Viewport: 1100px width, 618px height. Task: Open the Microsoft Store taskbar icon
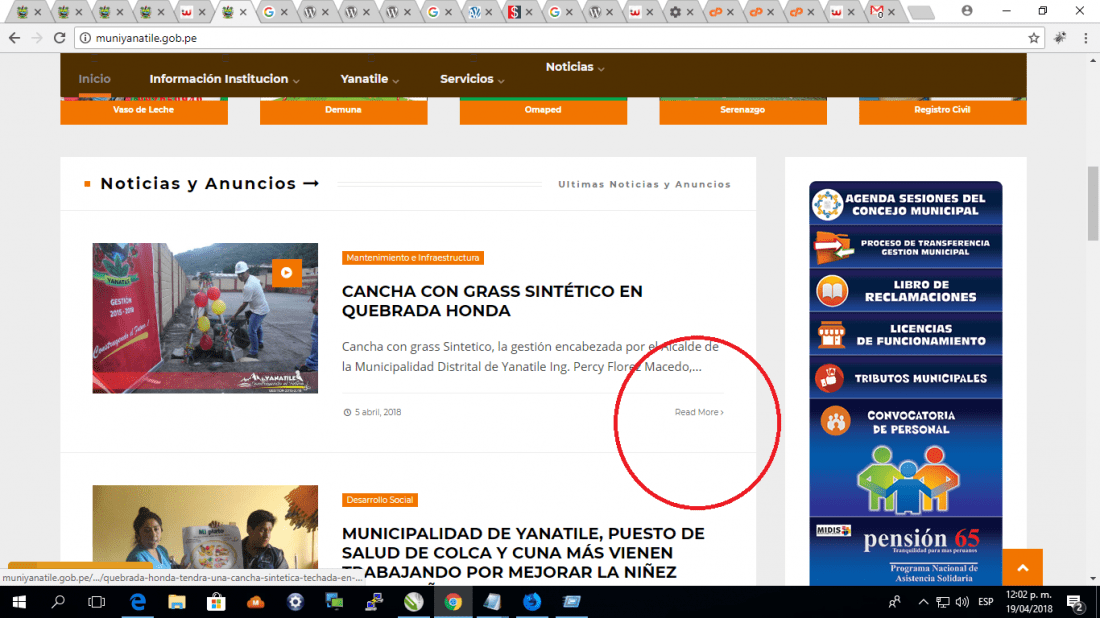tap(216, 602)
